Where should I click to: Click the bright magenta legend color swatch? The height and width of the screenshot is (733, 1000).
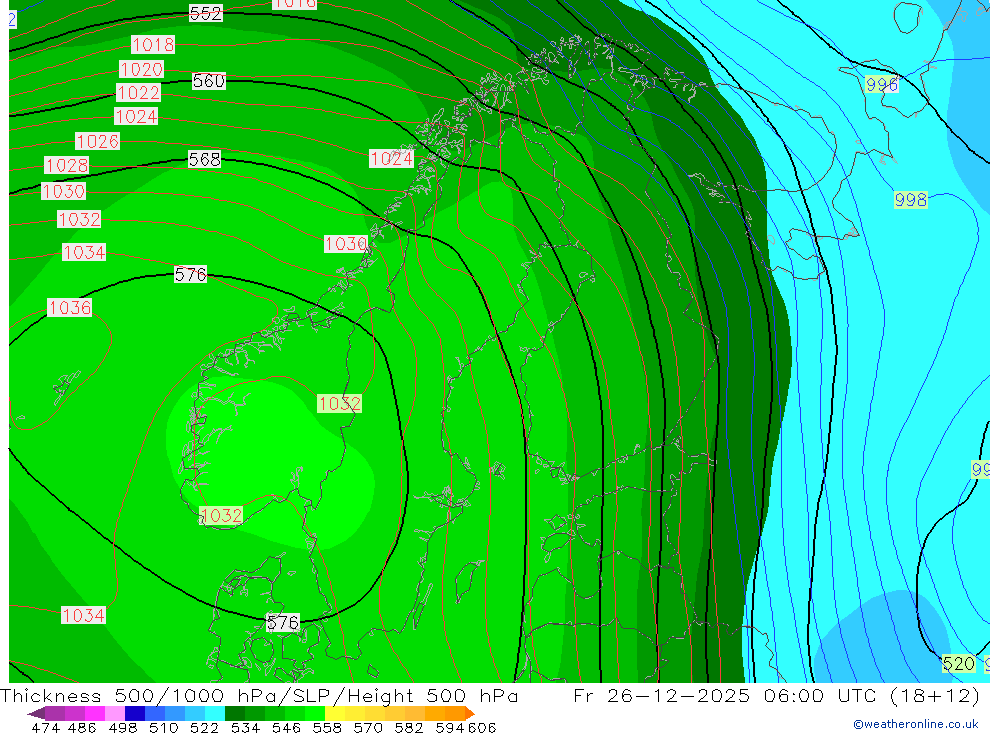pyautogui.click(x=95, y=713)
